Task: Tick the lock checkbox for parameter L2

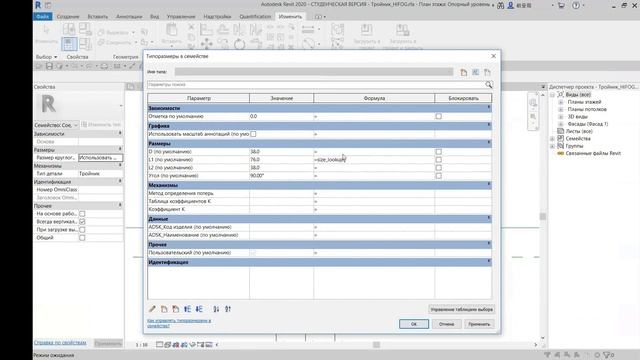Action: pyautogui.click(x=438, y=168)
